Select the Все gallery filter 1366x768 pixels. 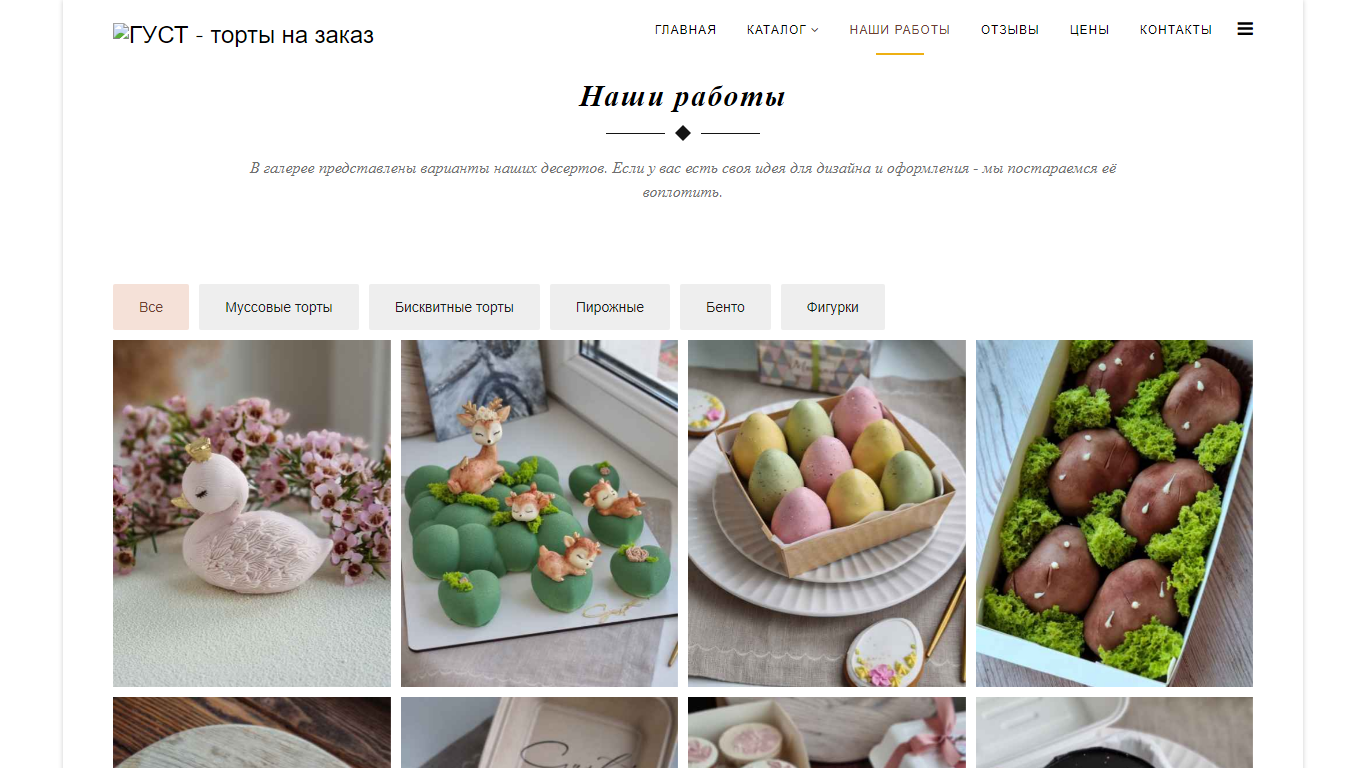(x=151, y=307)
